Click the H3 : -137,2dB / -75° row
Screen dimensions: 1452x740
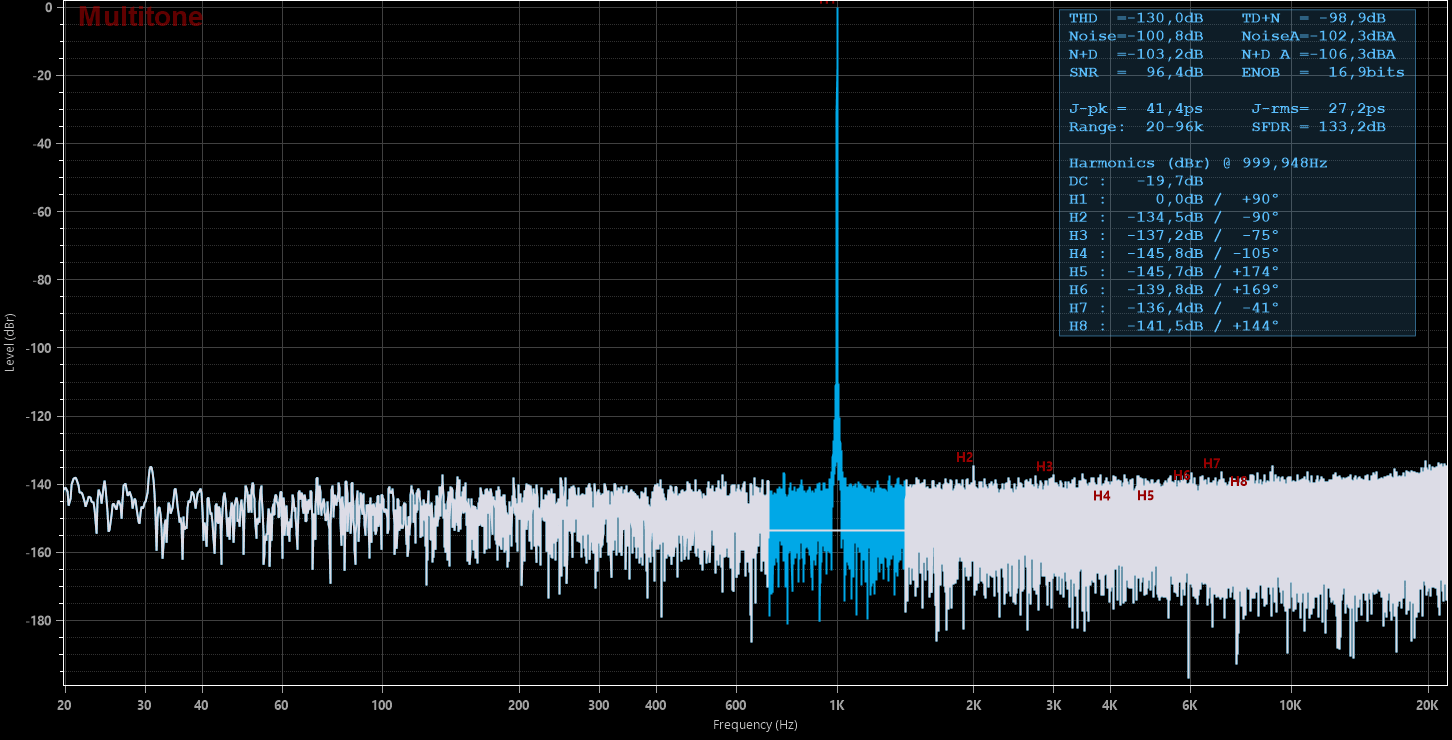pyautogui.click(x=1174, y=235)
